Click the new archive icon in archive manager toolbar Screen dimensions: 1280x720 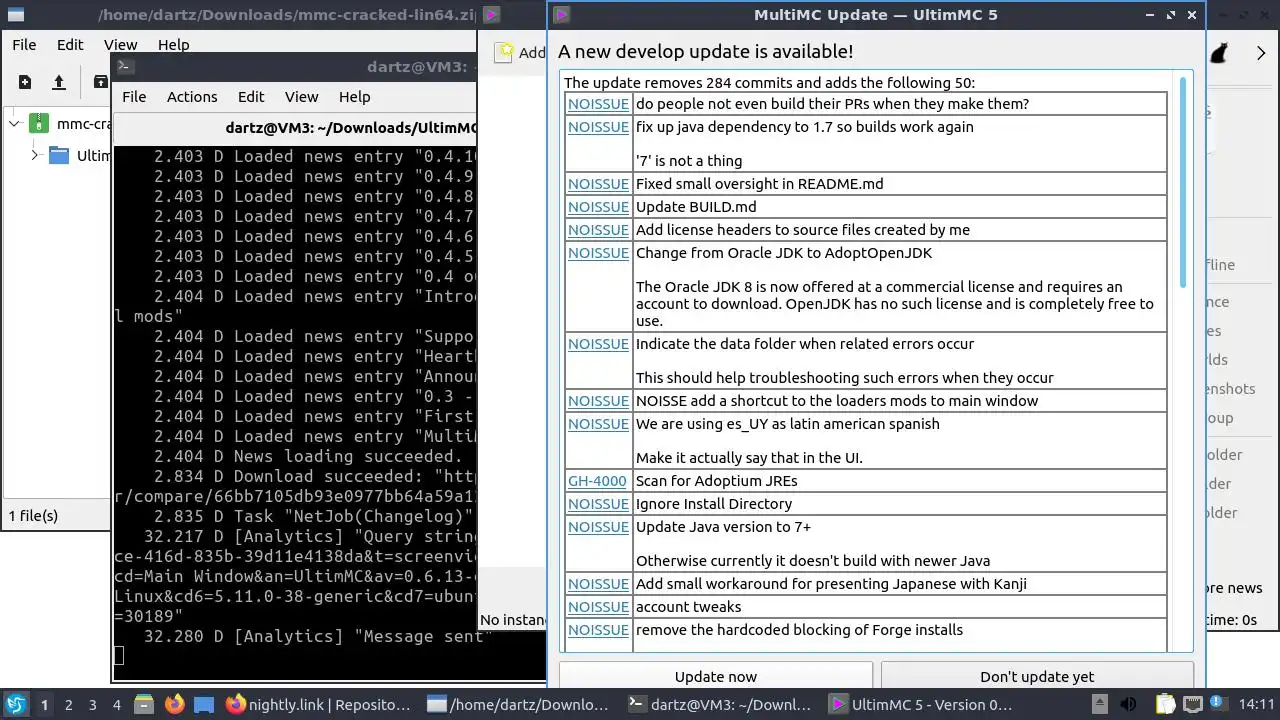(x=25, y=82)
